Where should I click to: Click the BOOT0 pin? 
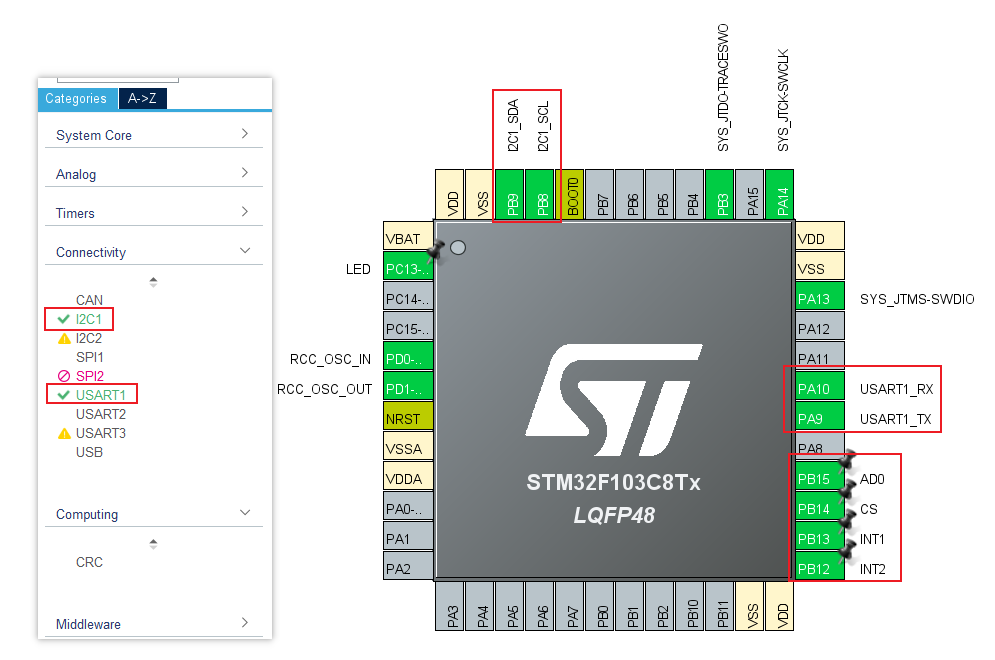(x=570, y=195)
